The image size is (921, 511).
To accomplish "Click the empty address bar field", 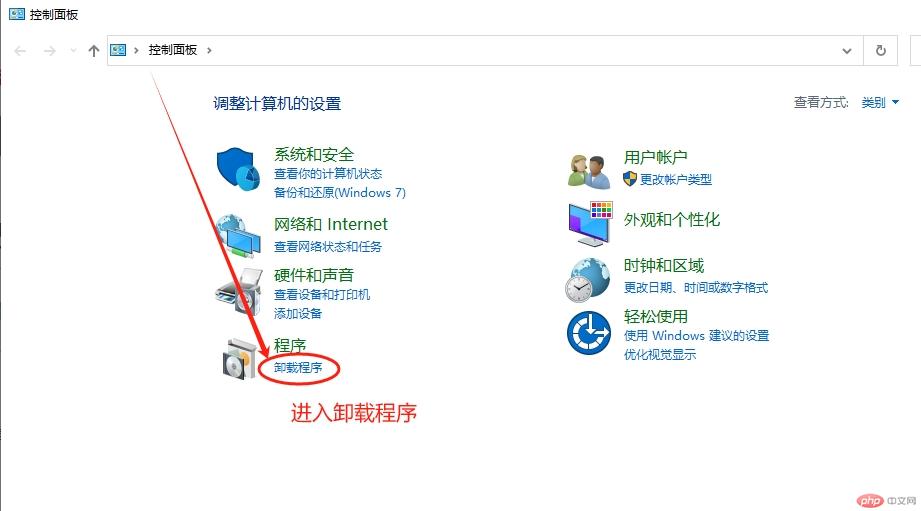I will tap(523, 51).
